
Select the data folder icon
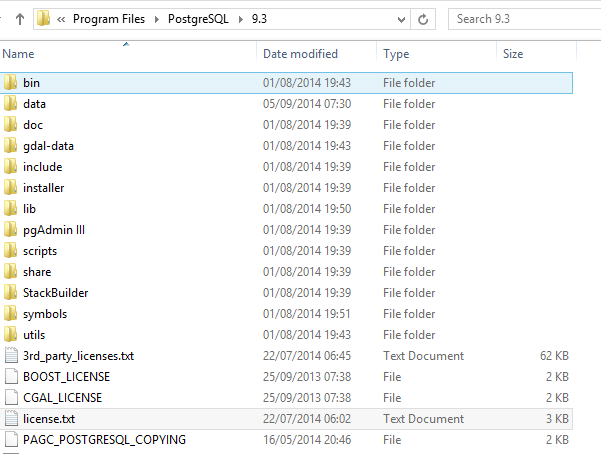tap(11, 103)
